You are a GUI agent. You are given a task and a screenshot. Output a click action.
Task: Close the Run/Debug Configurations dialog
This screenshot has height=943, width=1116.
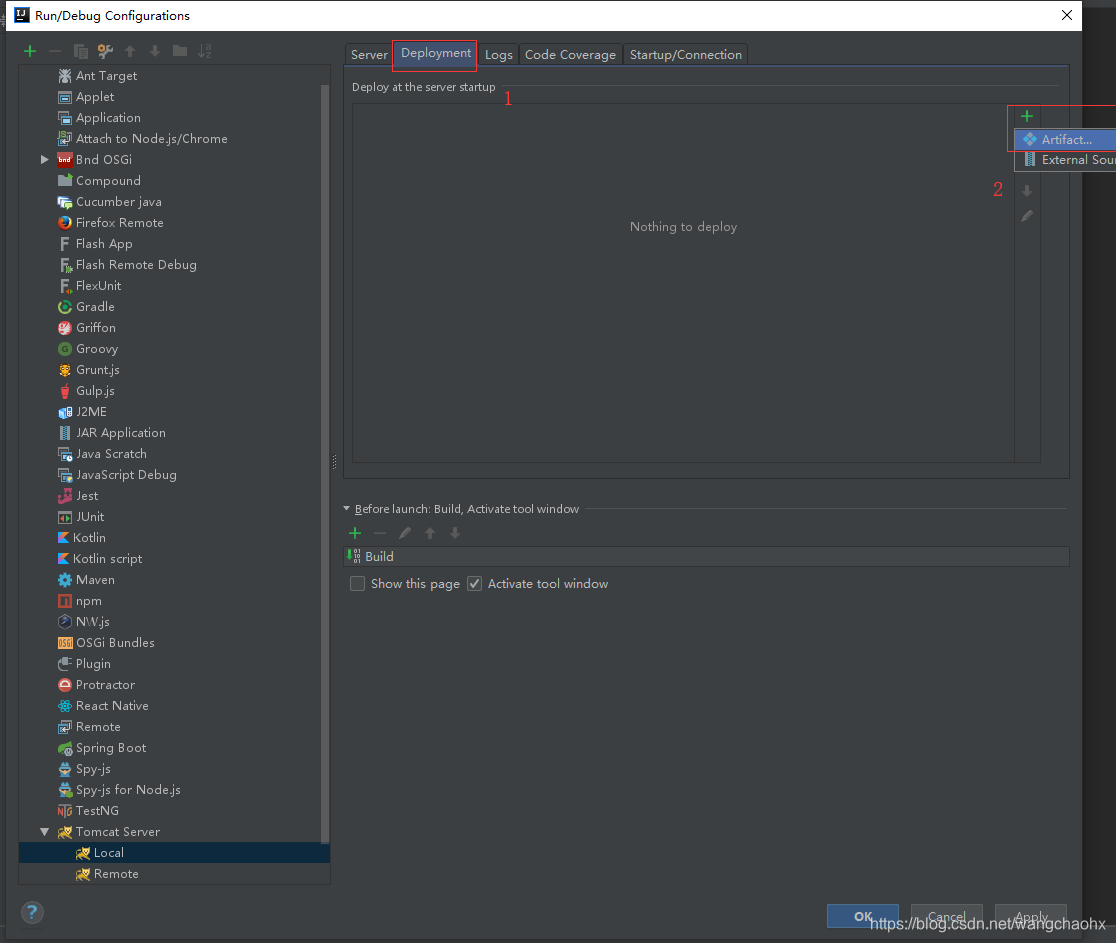pyautogui.click(x=1066, y=15)
